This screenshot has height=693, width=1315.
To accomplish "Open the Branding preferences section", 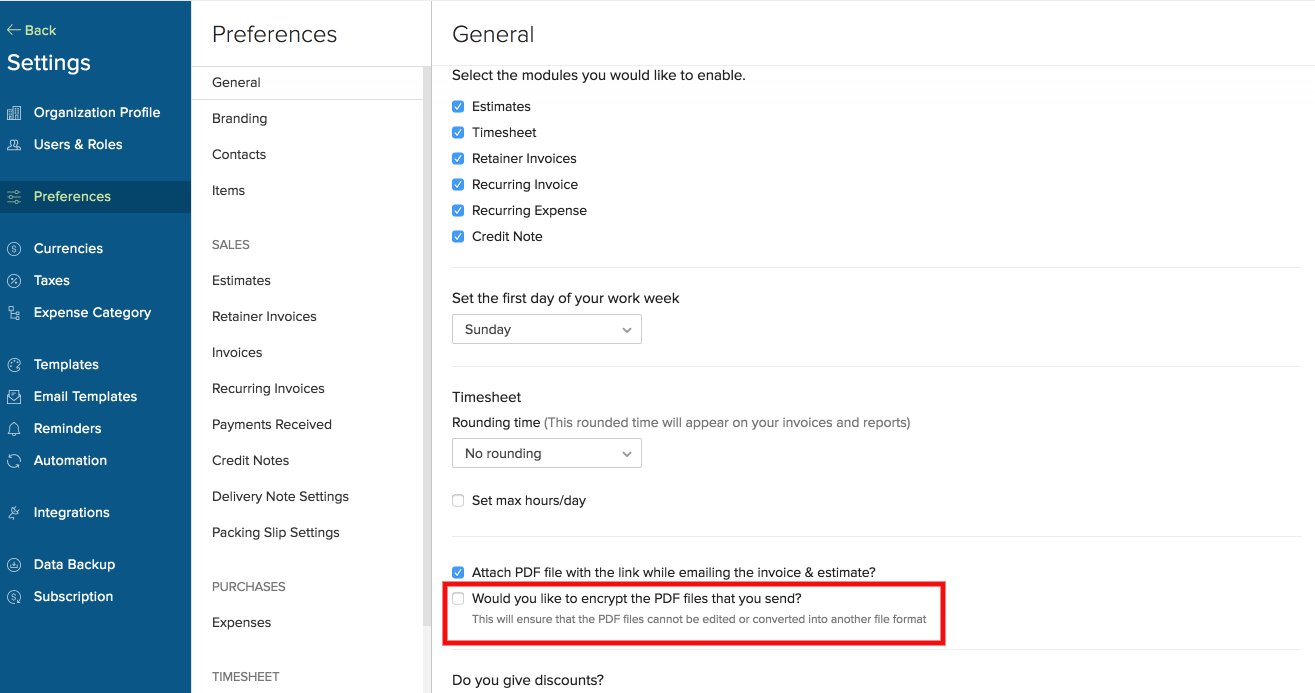I will click(239, 118).
